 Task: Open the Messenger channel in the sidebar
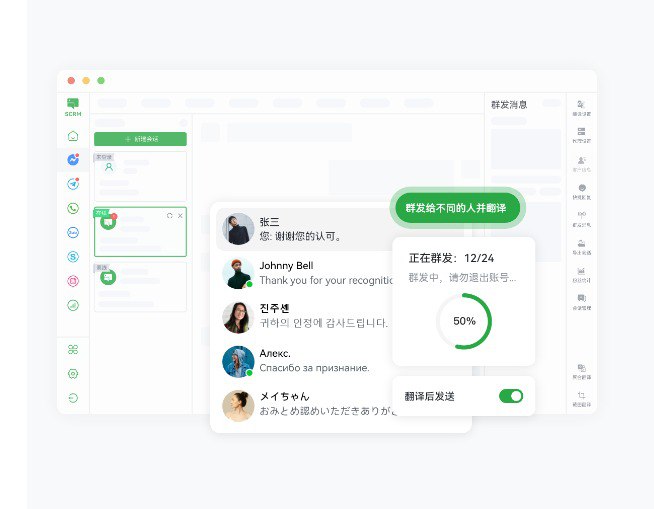(73, 160)
